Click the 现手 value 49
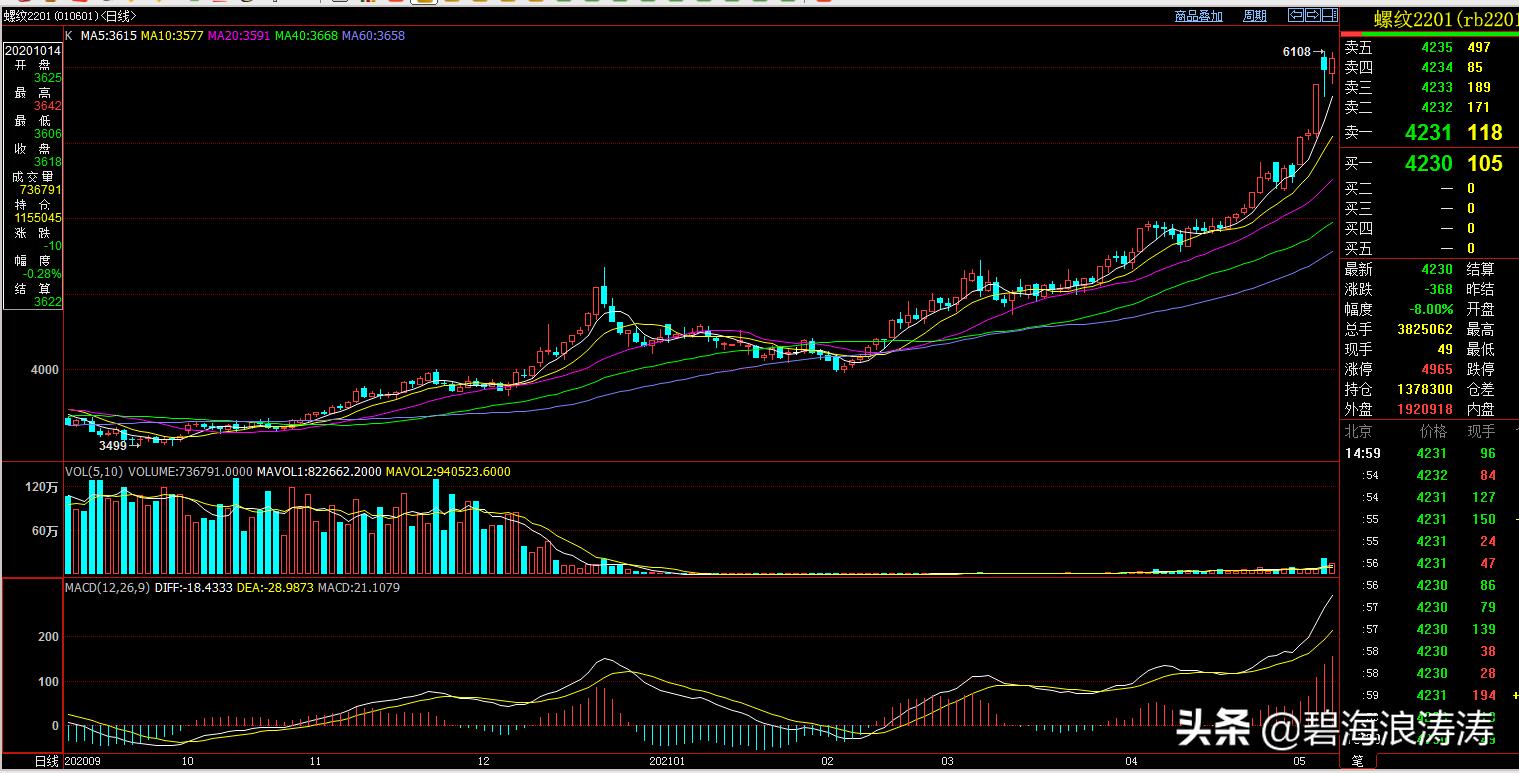 1445,349
